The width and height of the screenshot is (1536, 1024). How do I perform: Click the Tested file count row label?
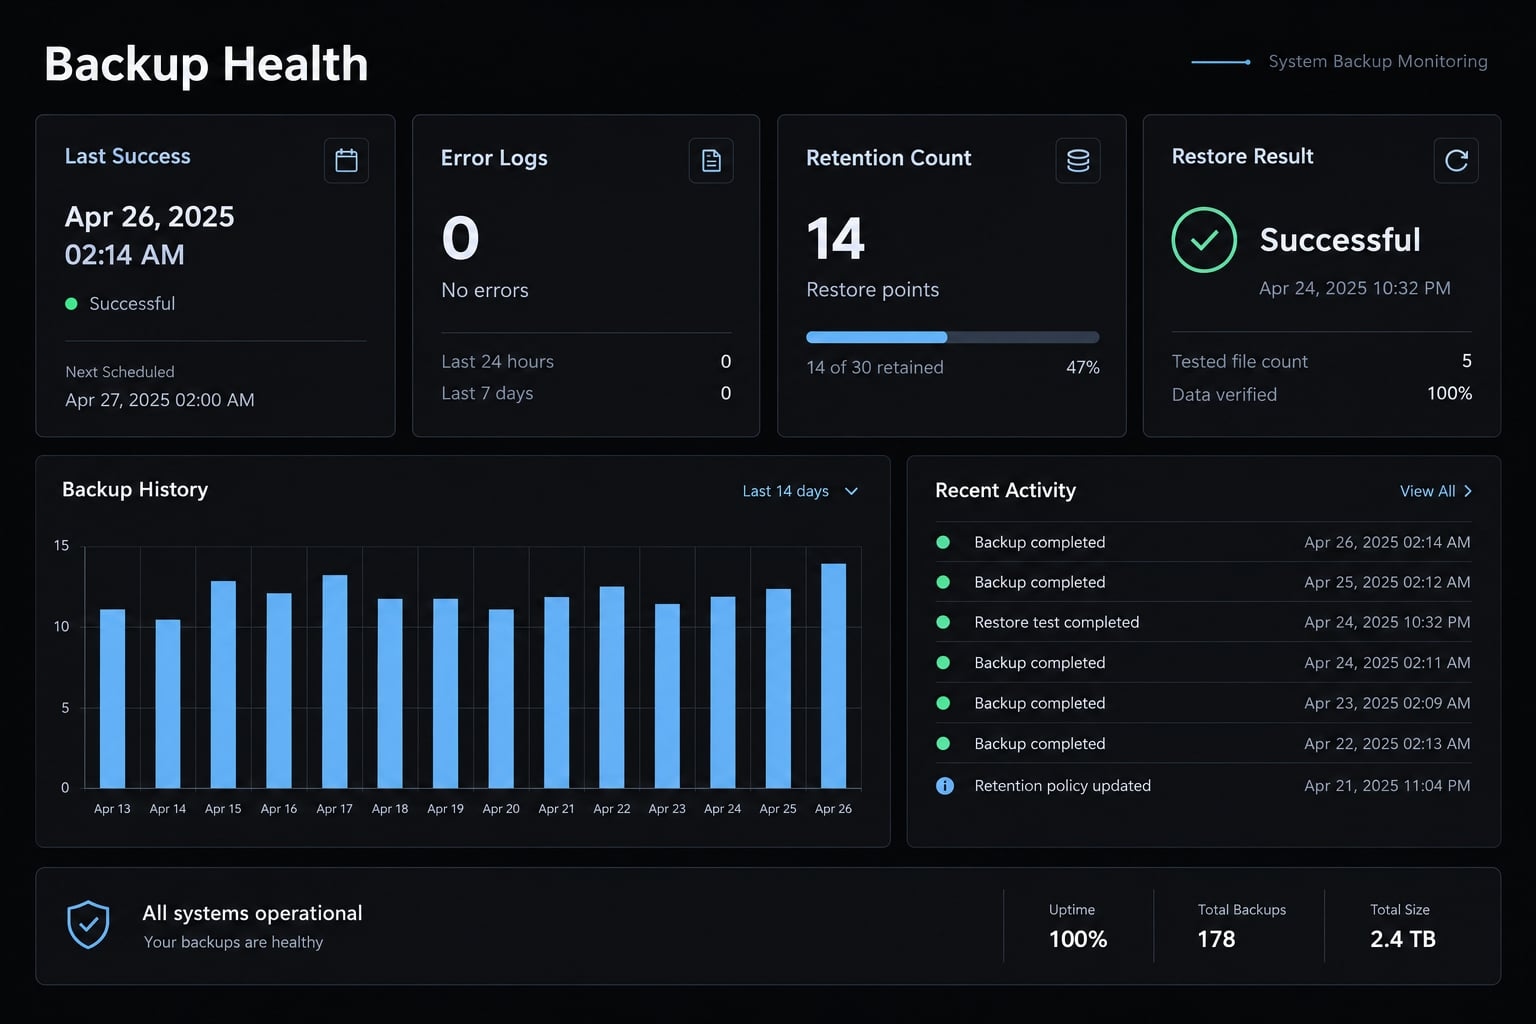[x=1240, y=361]
